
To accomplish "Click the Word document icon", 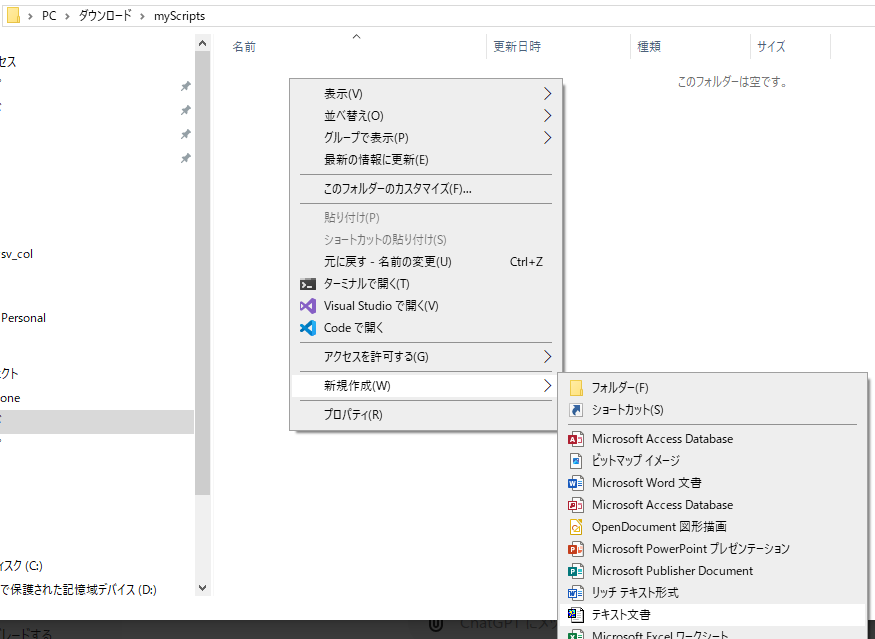I will pos(576,483).
